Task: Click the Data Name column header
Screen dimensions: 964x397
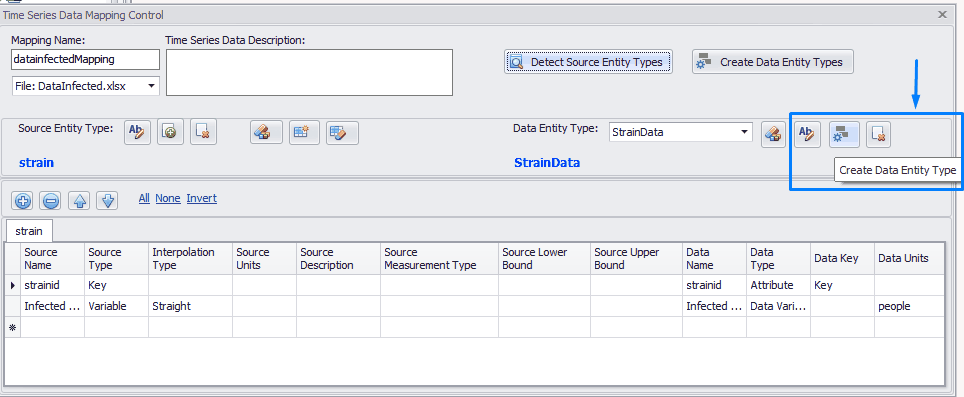Action: click(714, 259)
